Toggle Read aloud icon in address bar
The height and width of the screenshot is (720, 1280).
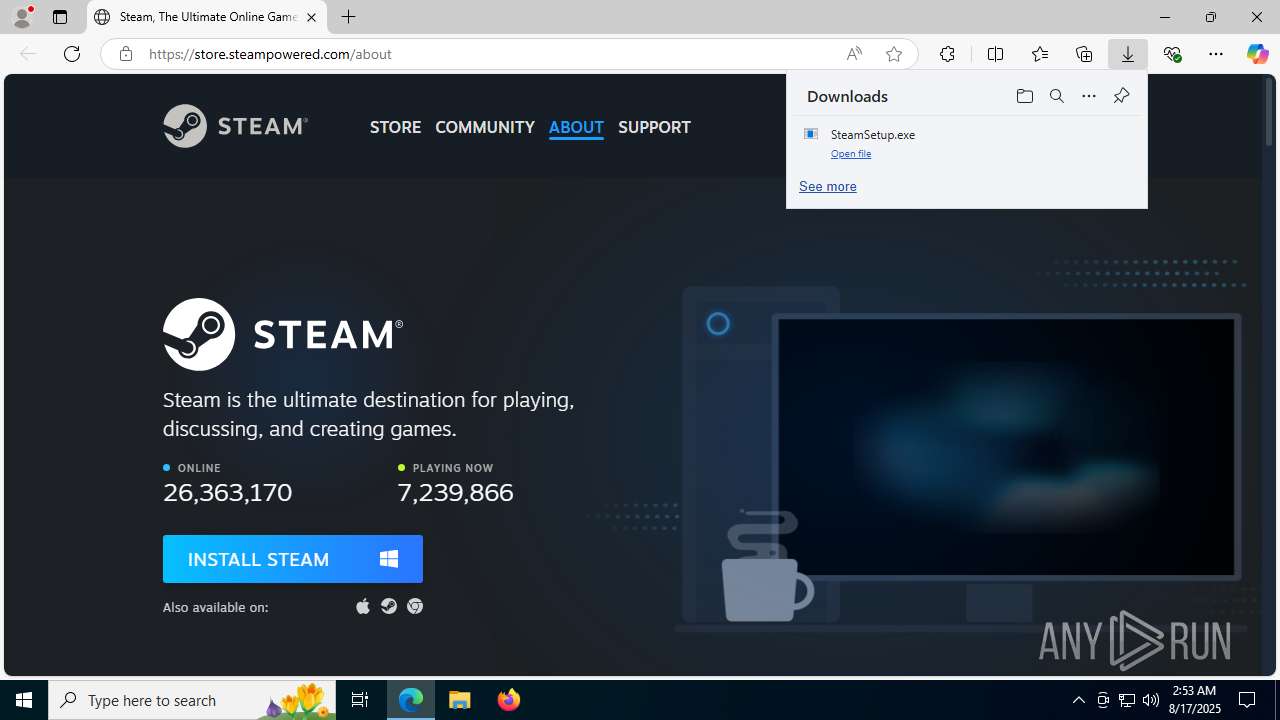point(854,54)
